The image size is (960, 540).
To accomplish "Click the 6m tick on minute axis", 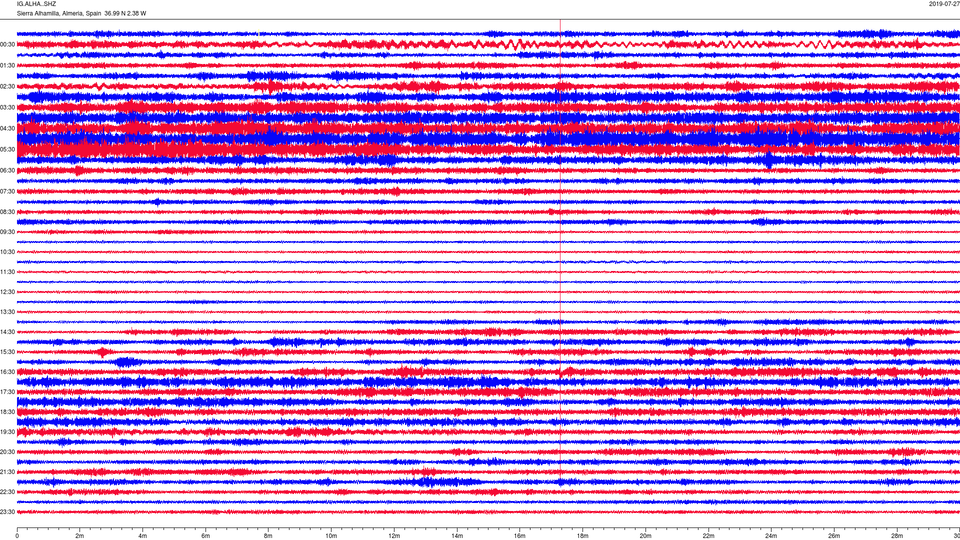I will click(x=206, y=536).
